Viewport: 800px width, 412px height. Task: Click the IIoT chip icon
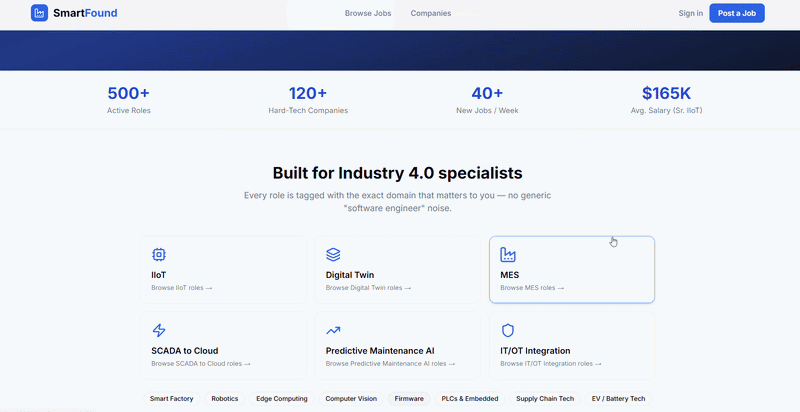(159, 254)
